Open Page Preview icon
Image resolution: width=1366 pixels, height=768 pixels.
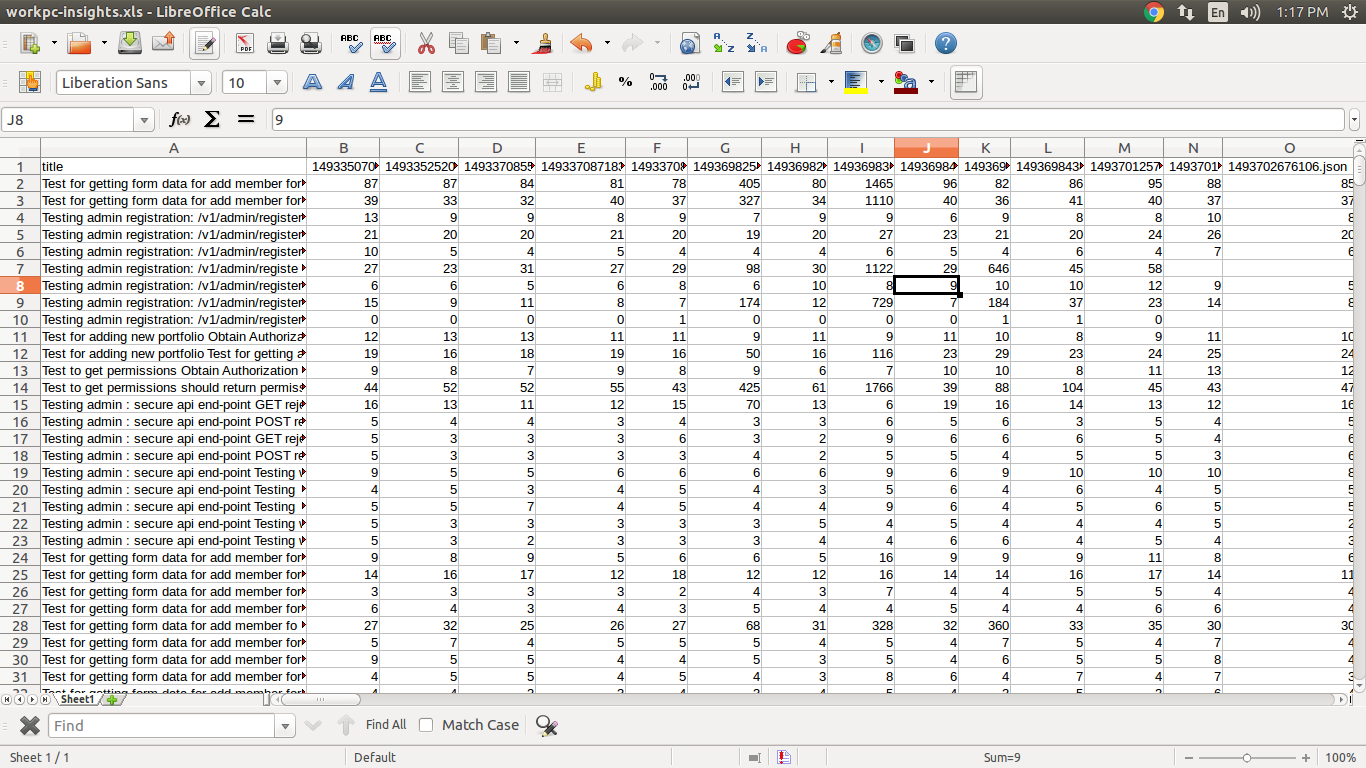(311, 43)
